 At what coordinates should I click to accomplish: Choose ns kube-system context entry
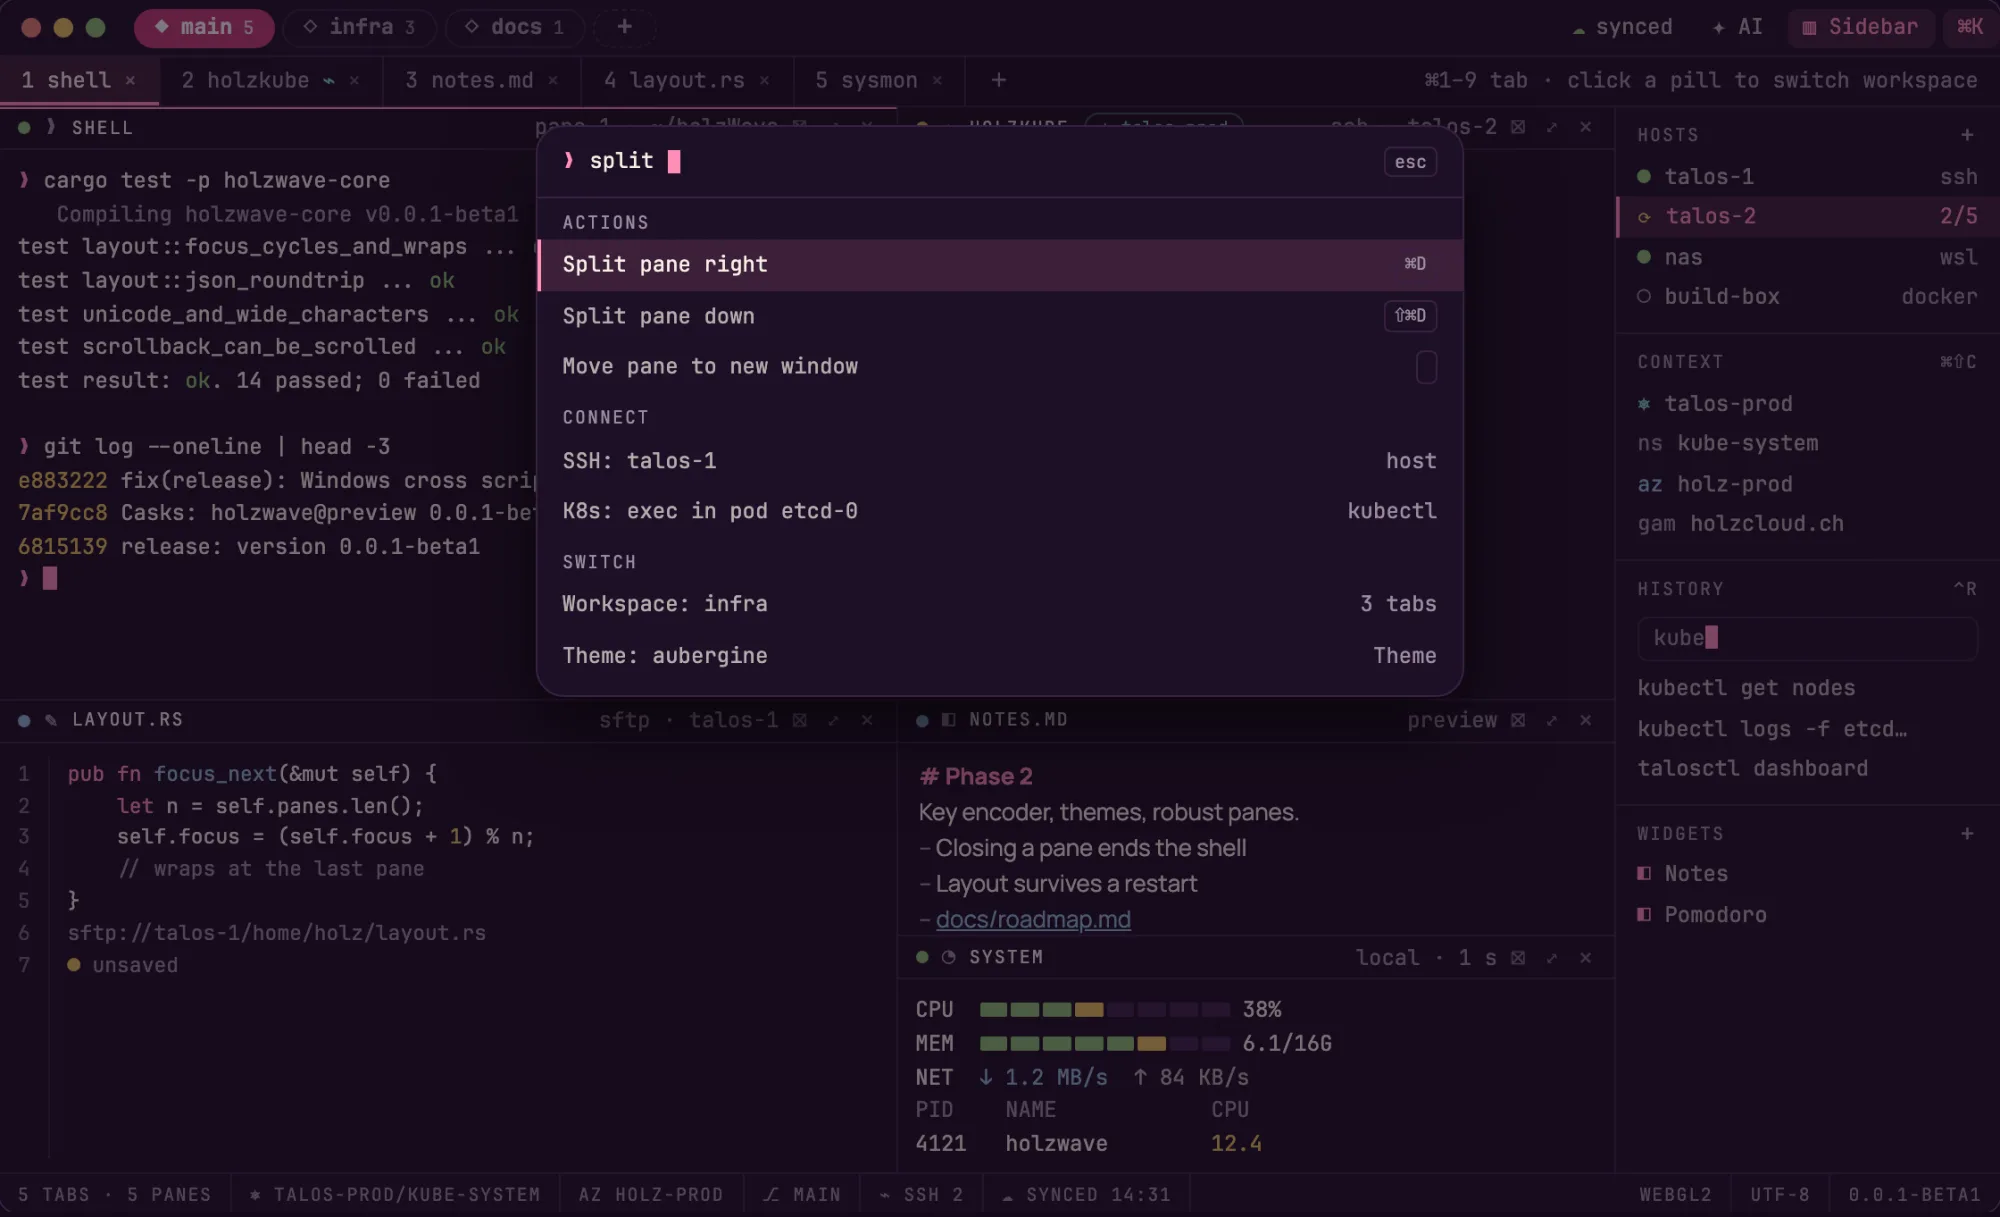click(1808, 443)
